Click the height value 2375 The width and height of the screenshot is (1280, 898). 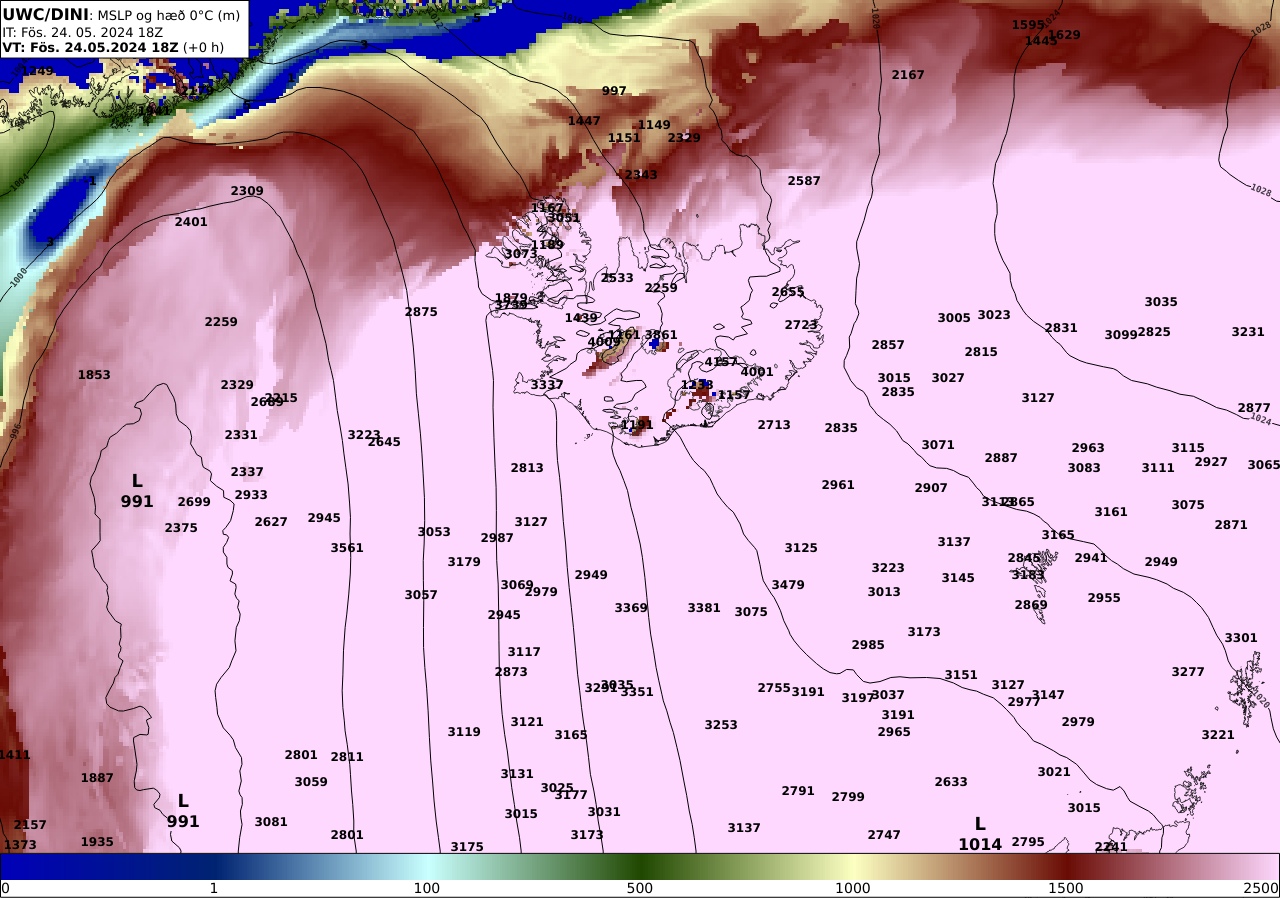tap(181, 528)
